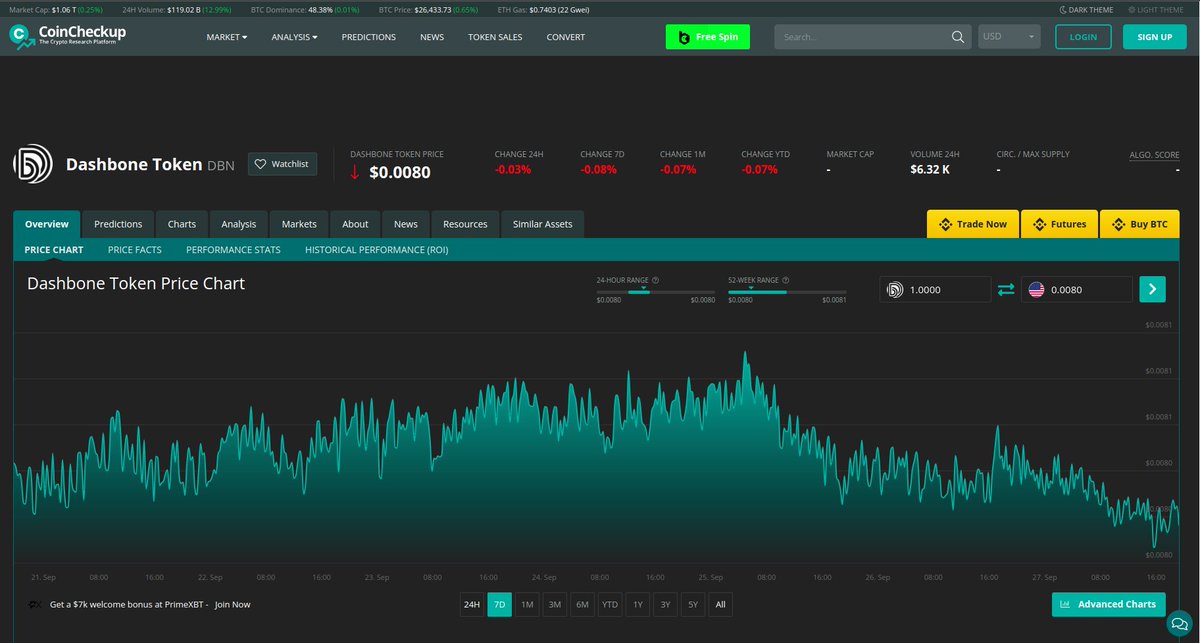Click the Binance icon on Trade Now
Screen dimensions: 1200x643
(x=944, y=224)
